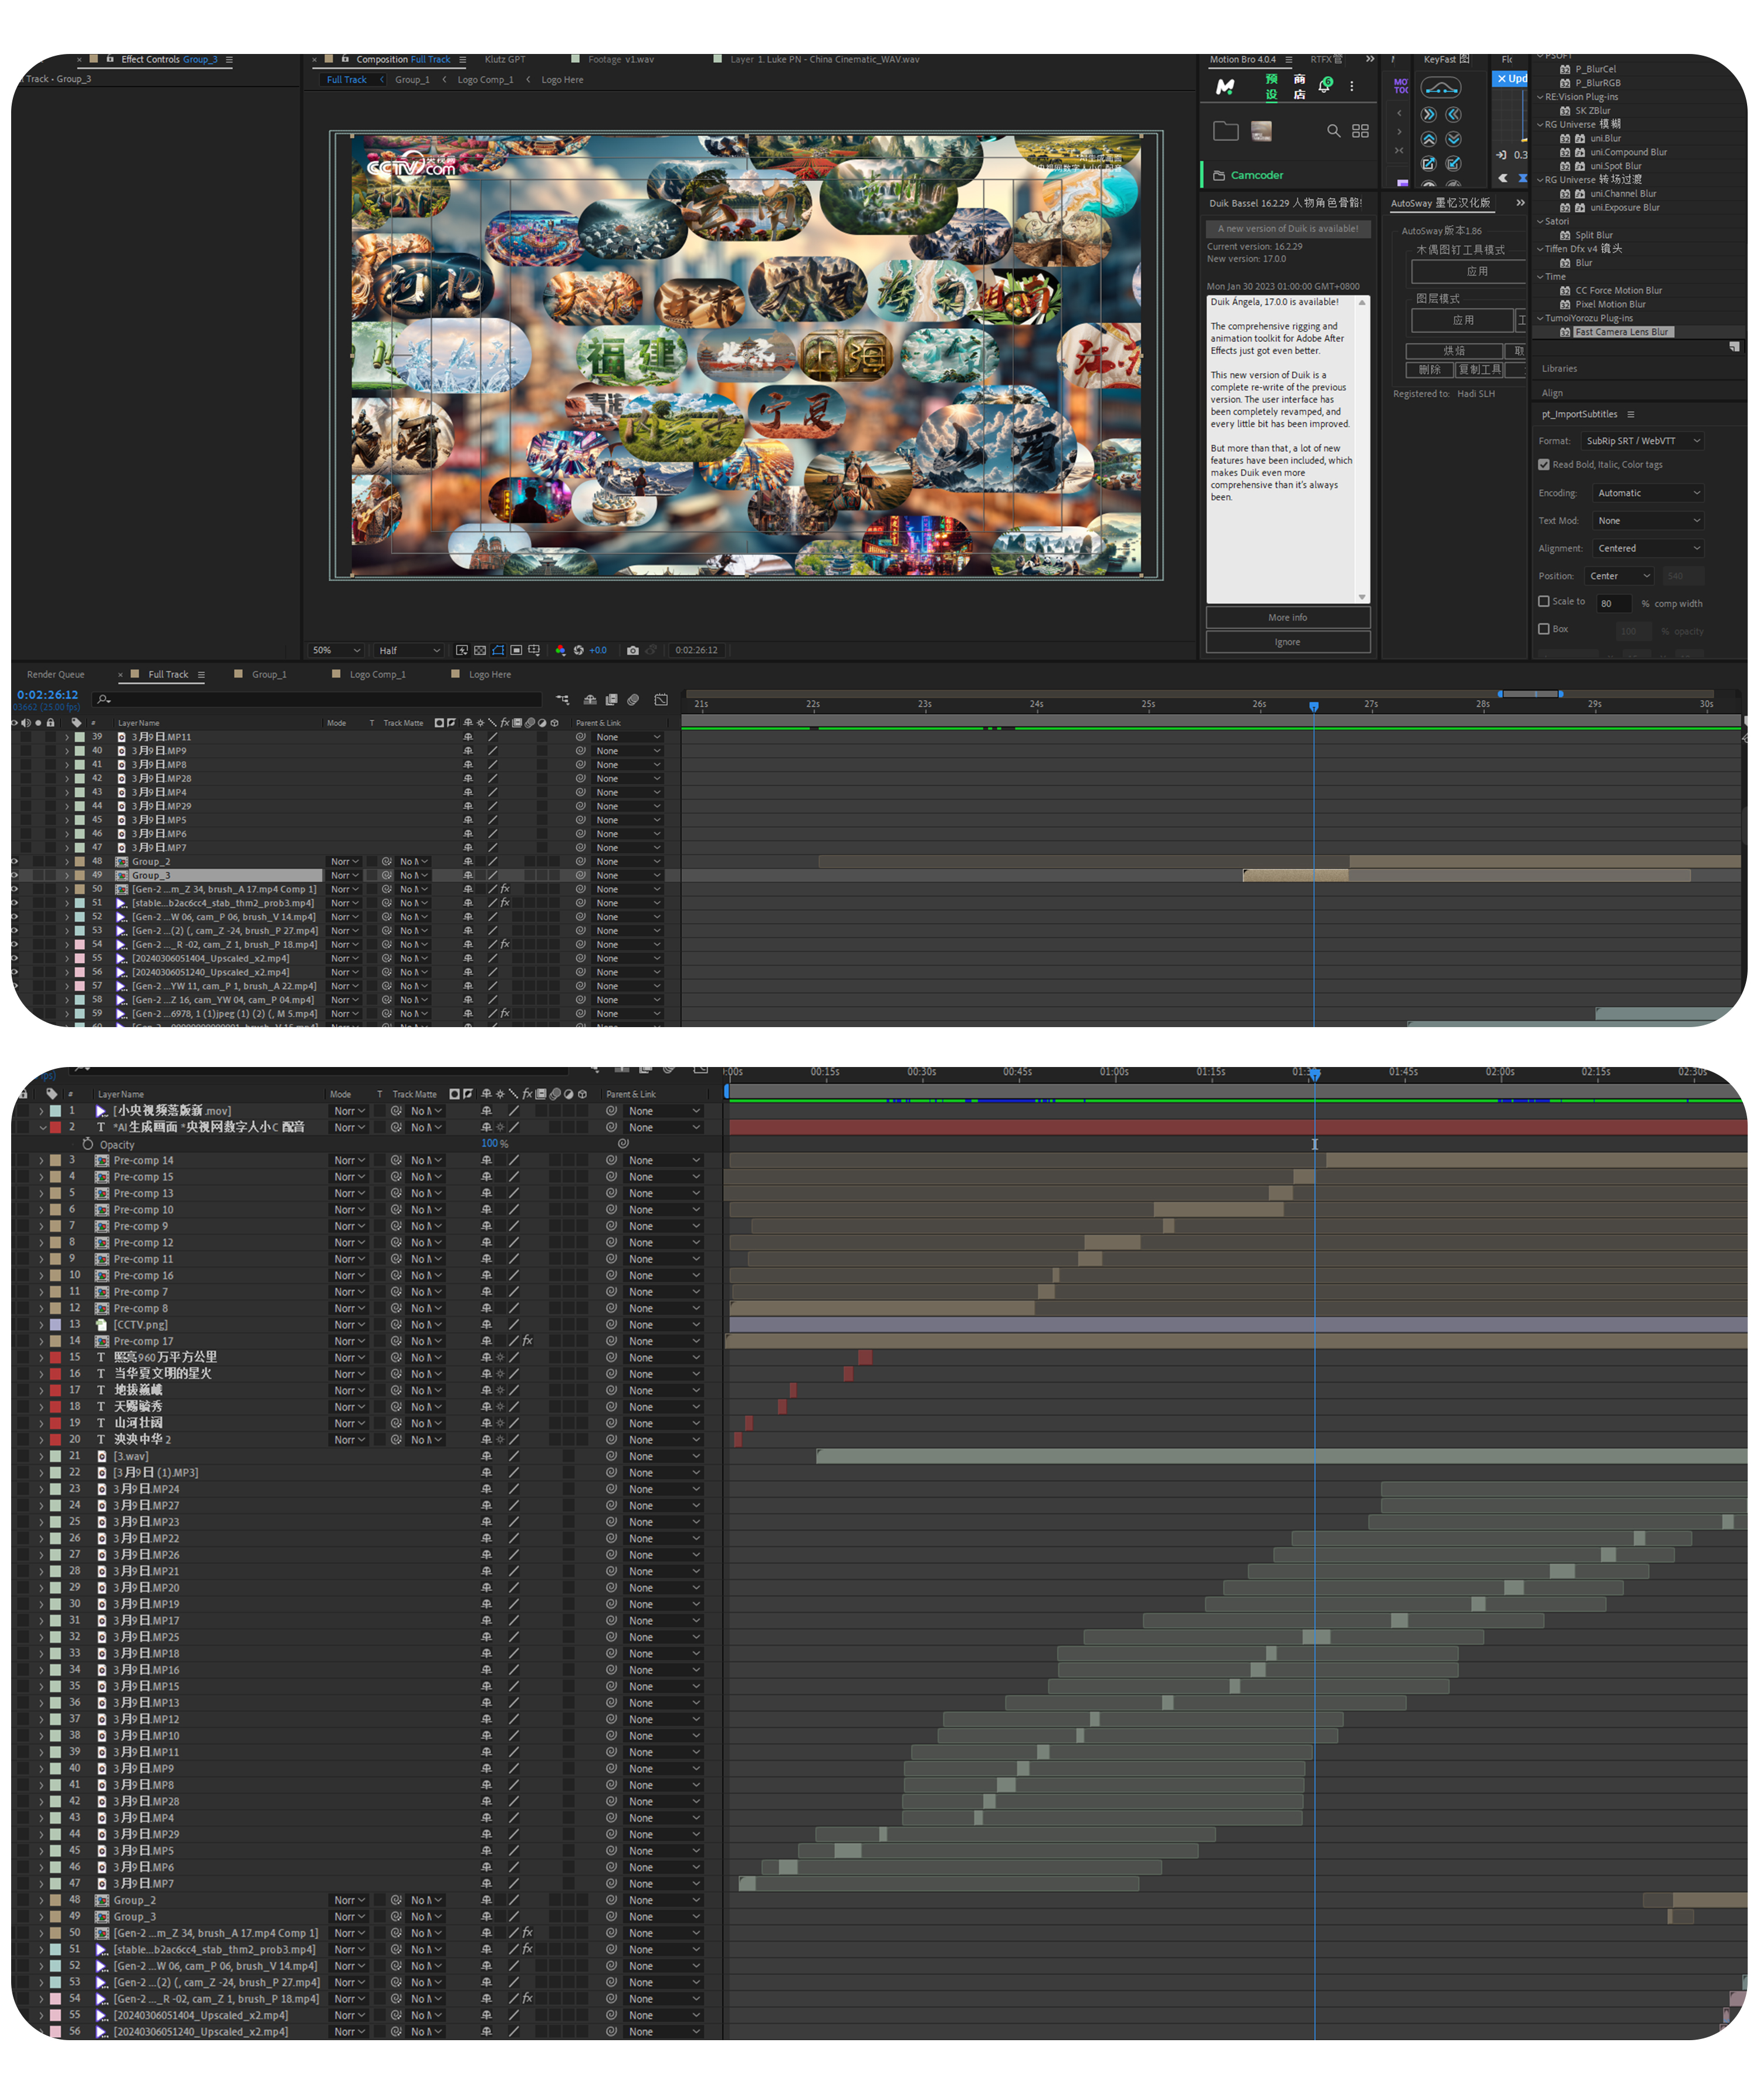1760x2100 pixels.
Task: Toggle hide shy layers timeline icon
Action: coord(590,700)
